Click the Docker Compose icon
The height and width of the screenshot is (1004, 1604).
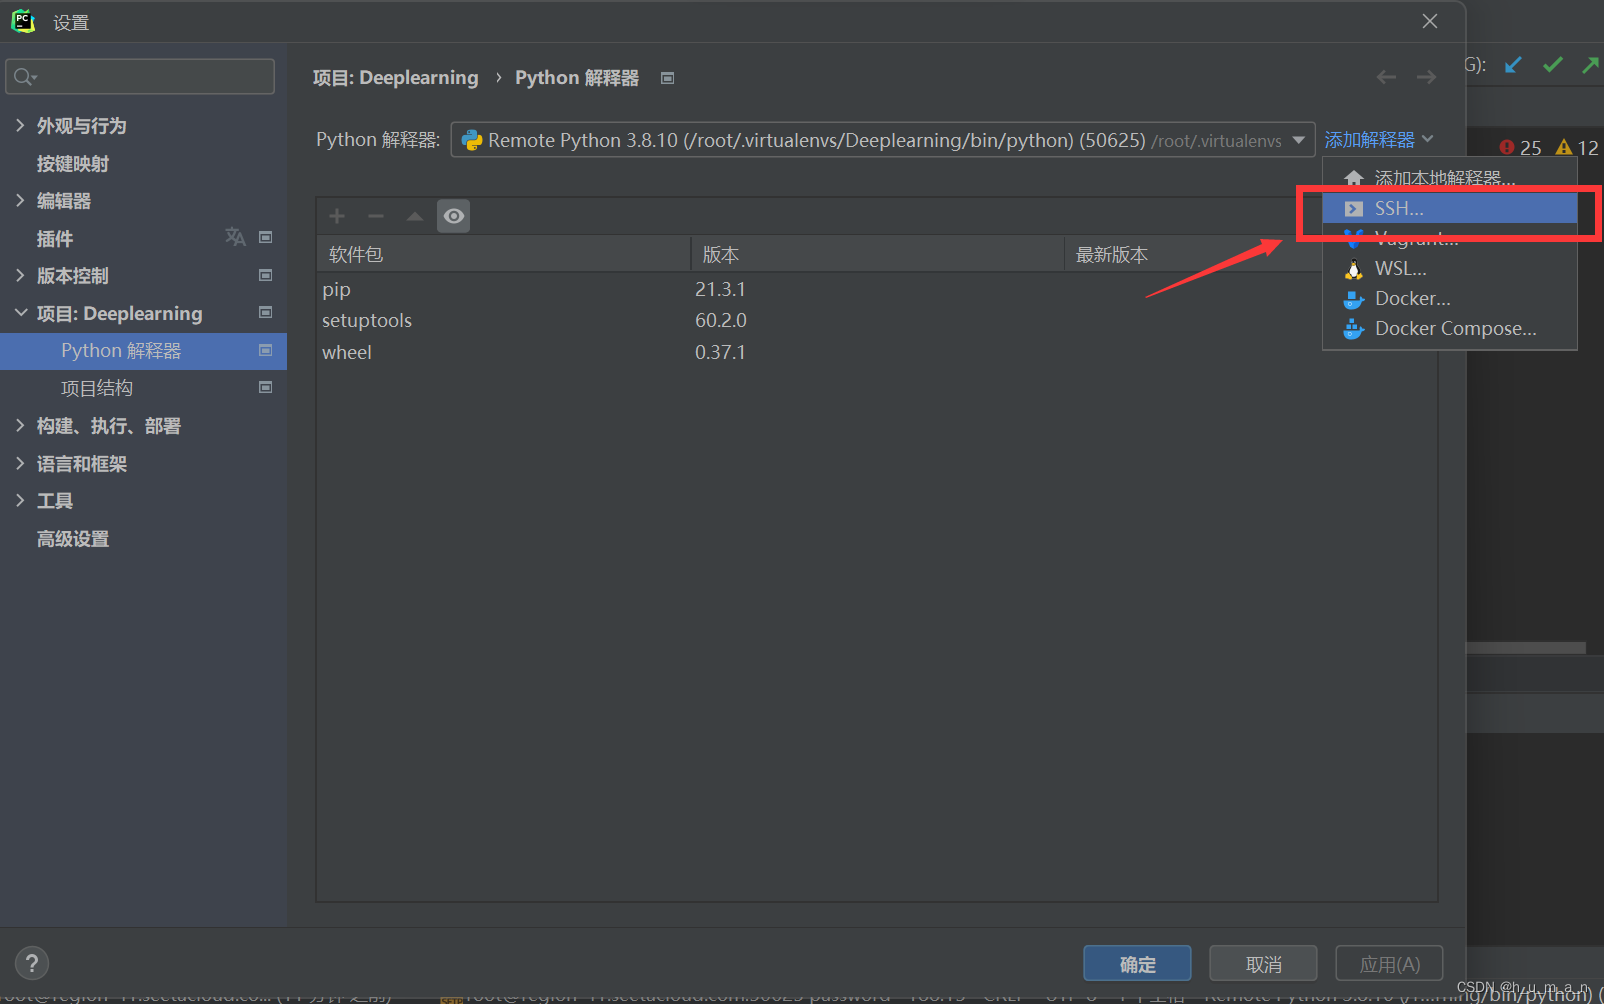[1354, 329]
